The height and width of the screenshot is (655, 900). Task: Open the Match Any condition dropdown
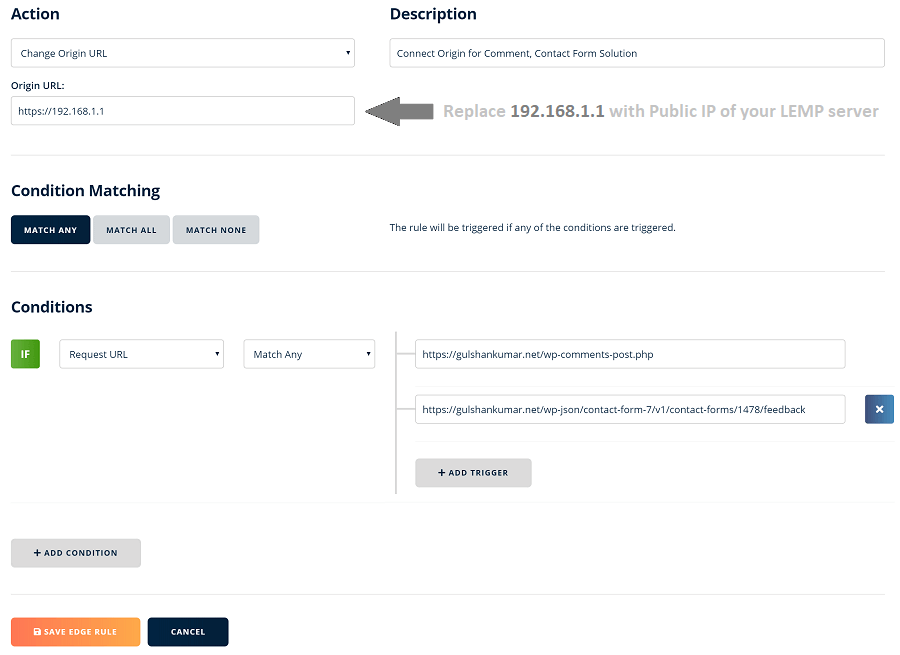pyautogui.click(x=309, y=354)
